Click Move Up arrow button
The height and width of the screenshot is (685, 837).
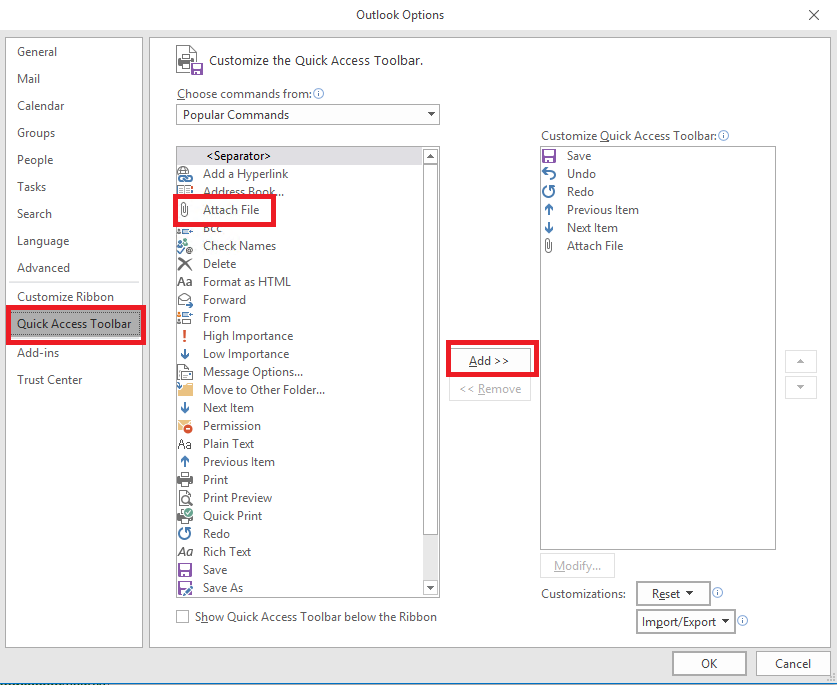tap(801, 361)
